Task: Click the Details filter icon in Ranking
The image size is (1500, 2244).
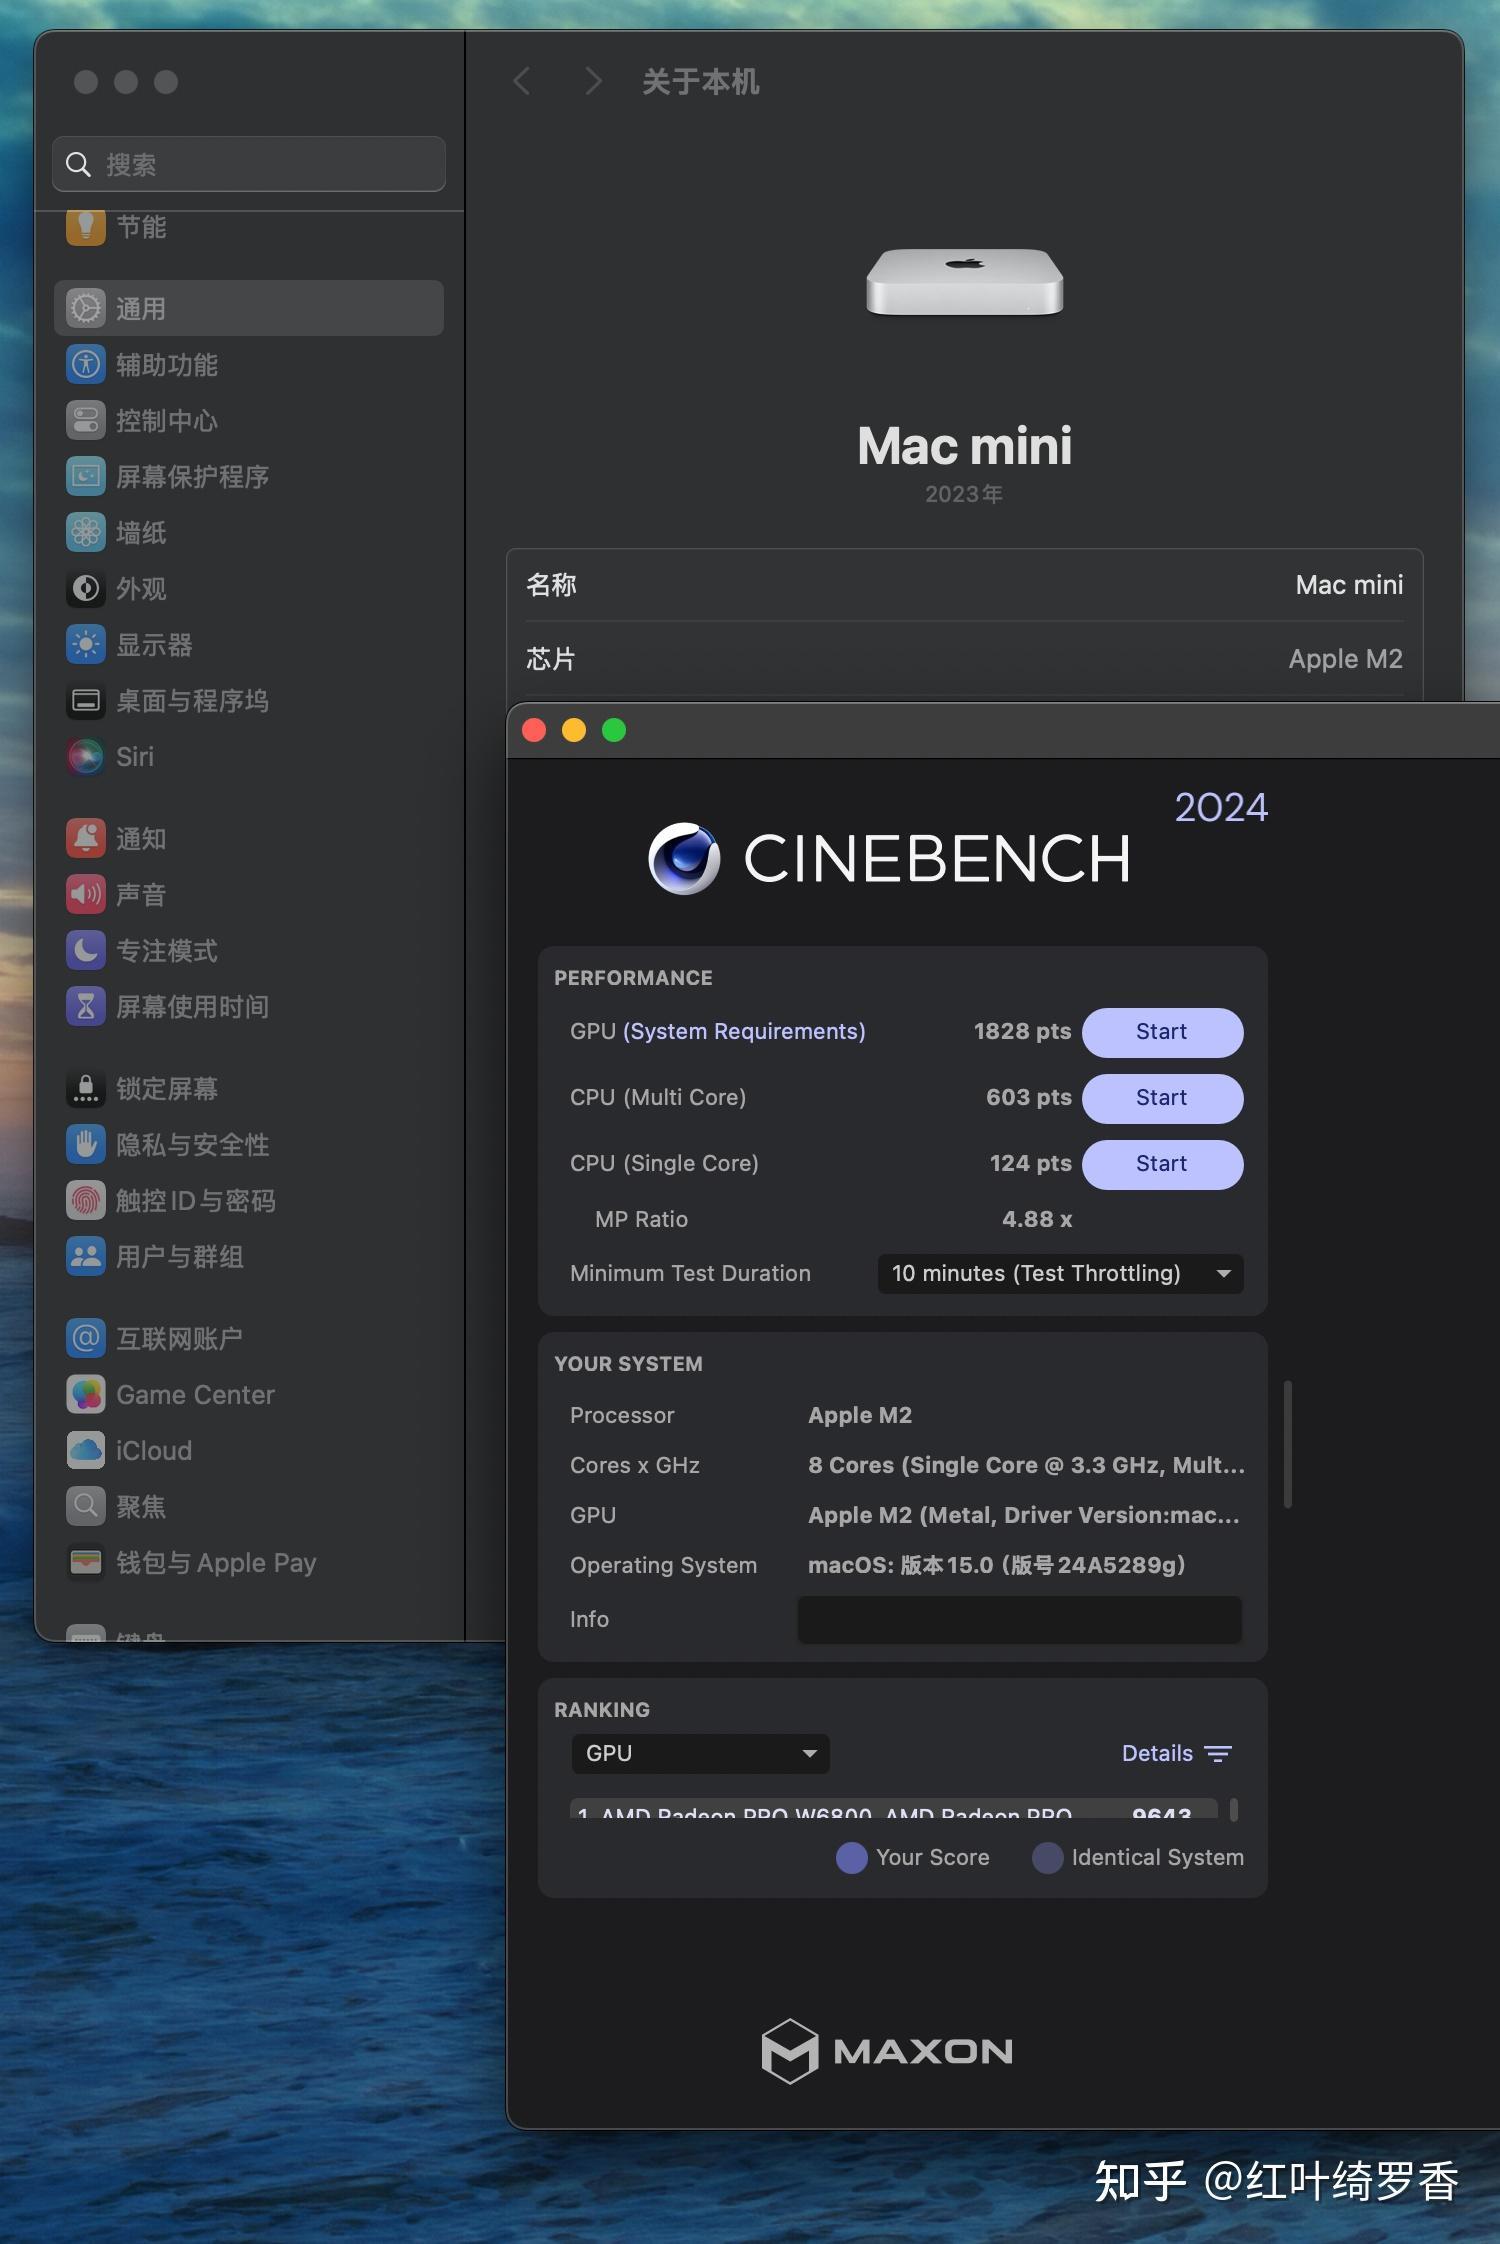Action: [1218, 1754]
